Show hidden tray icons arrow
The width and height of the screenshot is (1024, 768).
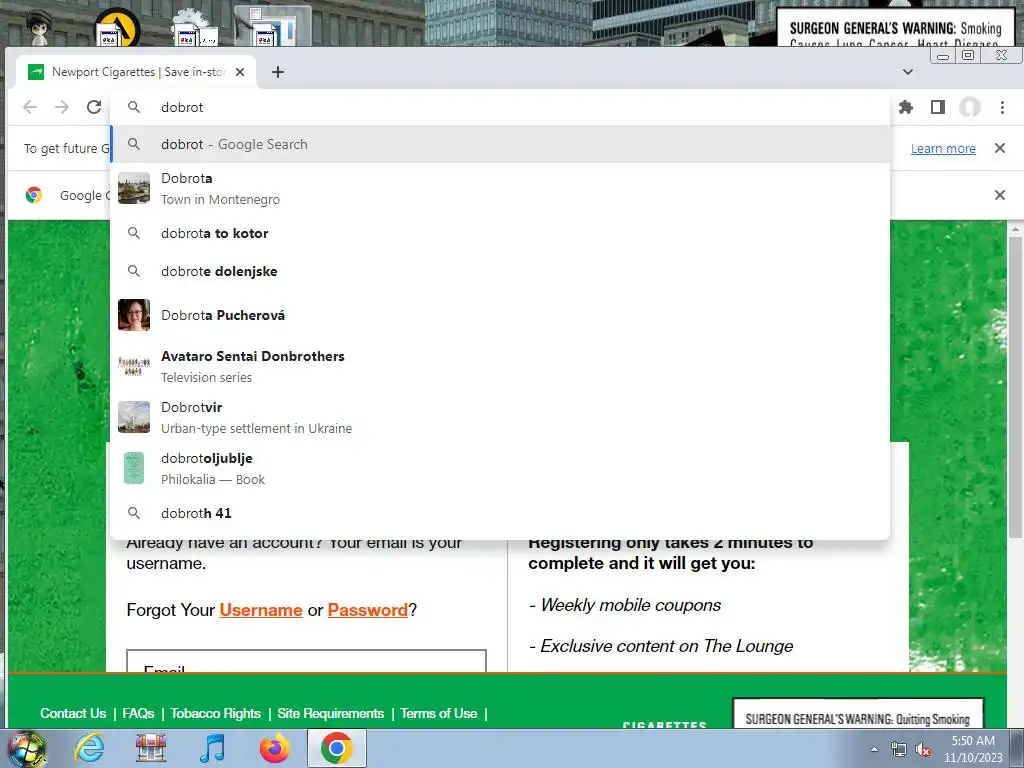(874, 750)
